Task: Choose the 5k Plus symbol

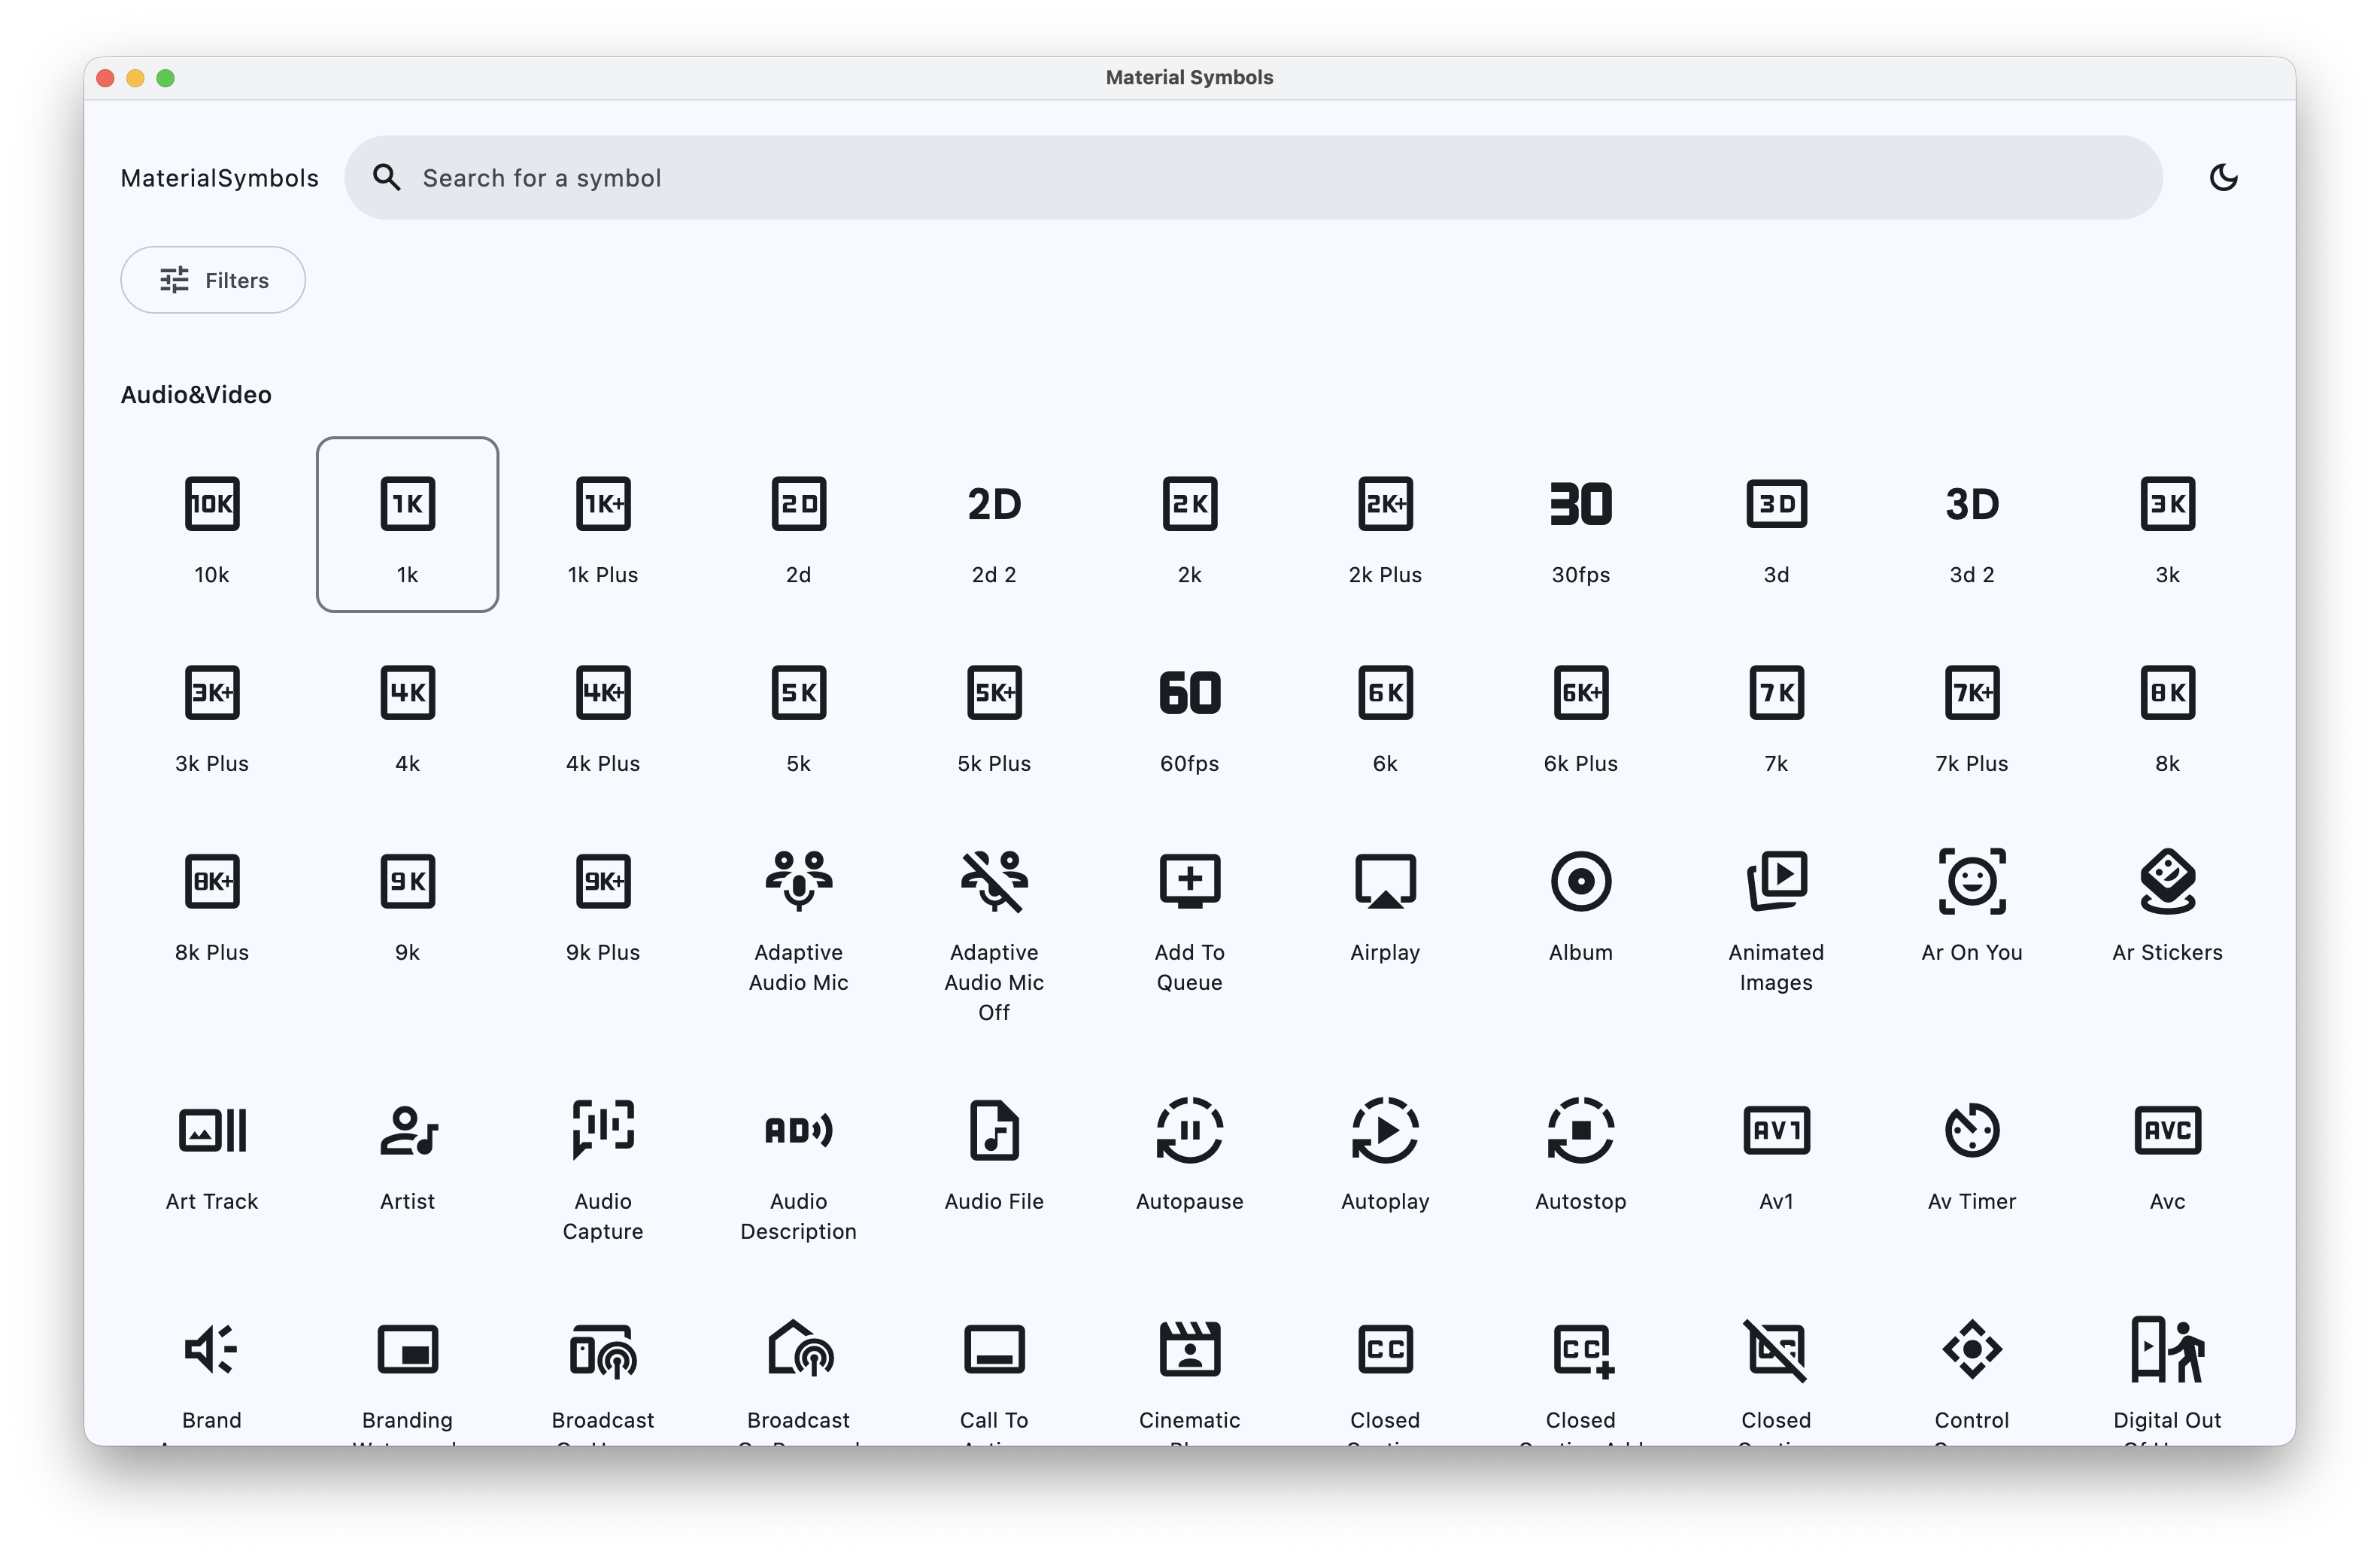Action: (994, 692)
